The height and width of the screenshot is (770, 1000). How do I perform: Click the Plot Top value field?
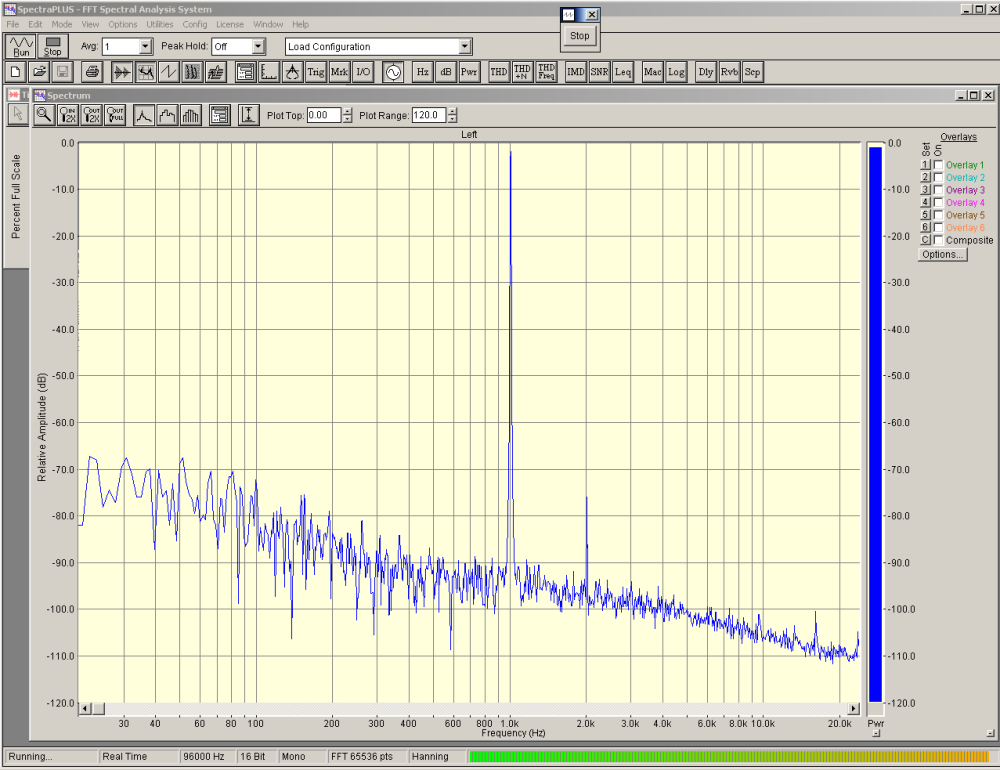[x=323, y=115]
